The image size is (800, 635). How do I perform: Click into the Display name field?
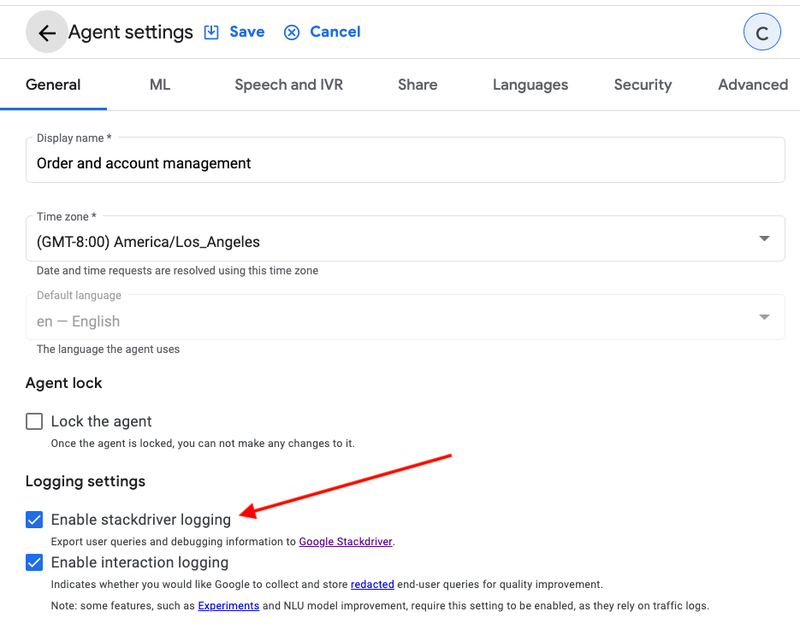[x=405, y=160]
